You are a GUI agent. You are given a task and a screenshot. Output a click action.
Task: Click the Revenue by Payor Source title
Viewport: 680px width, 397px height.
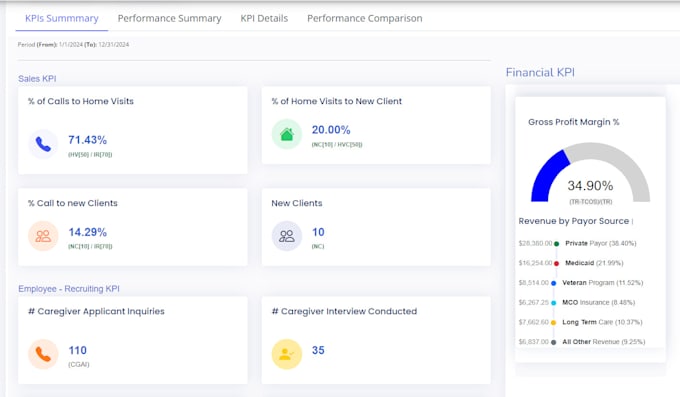click(x=573, y=221)
